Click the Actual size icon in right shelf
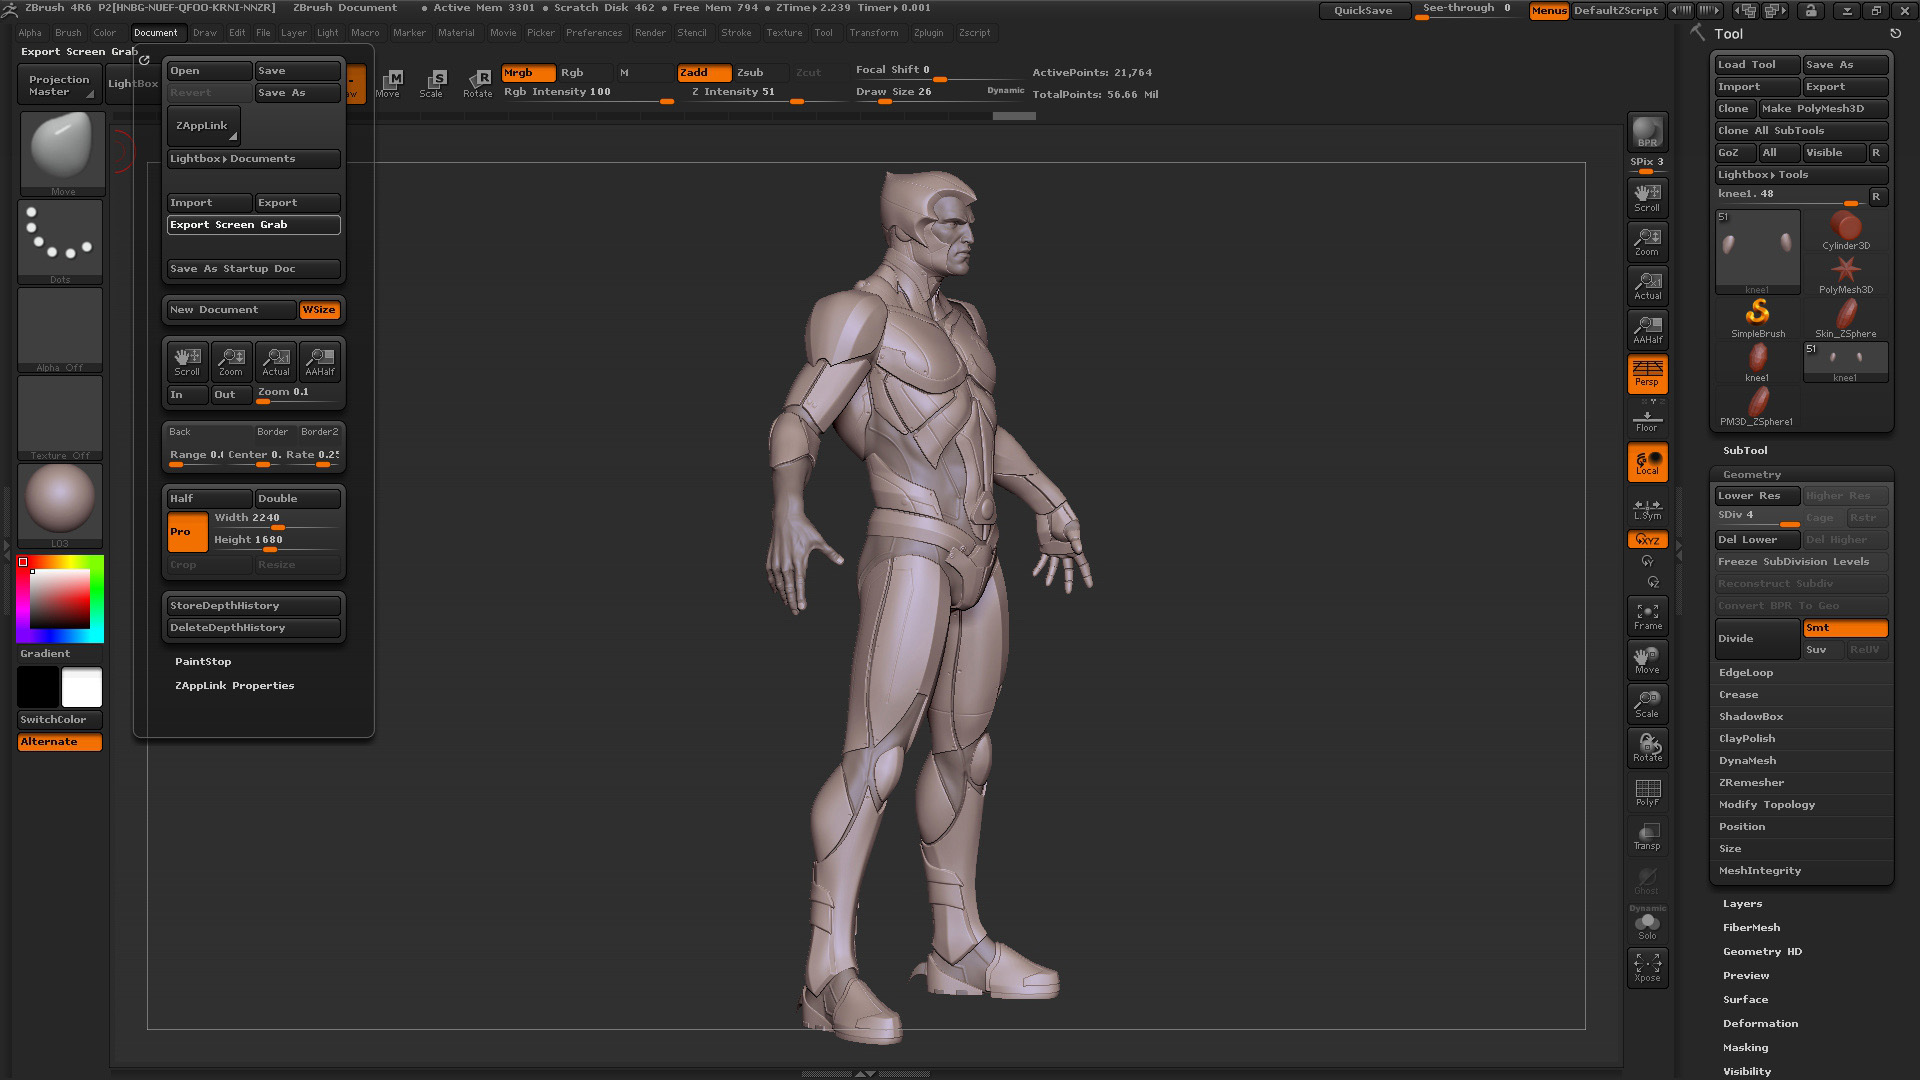The height and width of the screenshot is (1080, 1920). pos(1647,285)
